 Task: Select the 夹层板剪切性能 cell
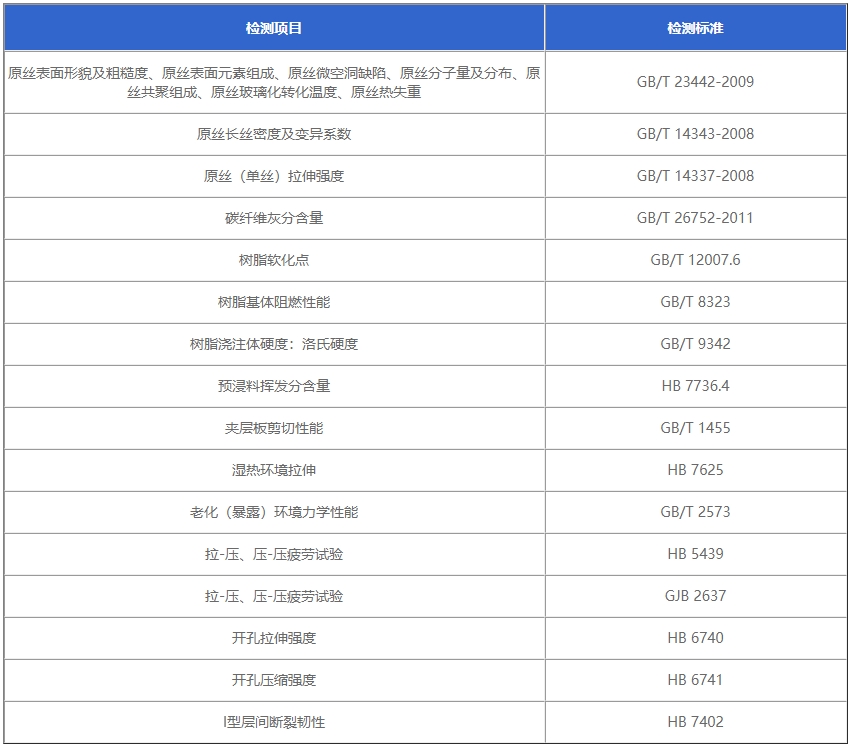point(274,428)
